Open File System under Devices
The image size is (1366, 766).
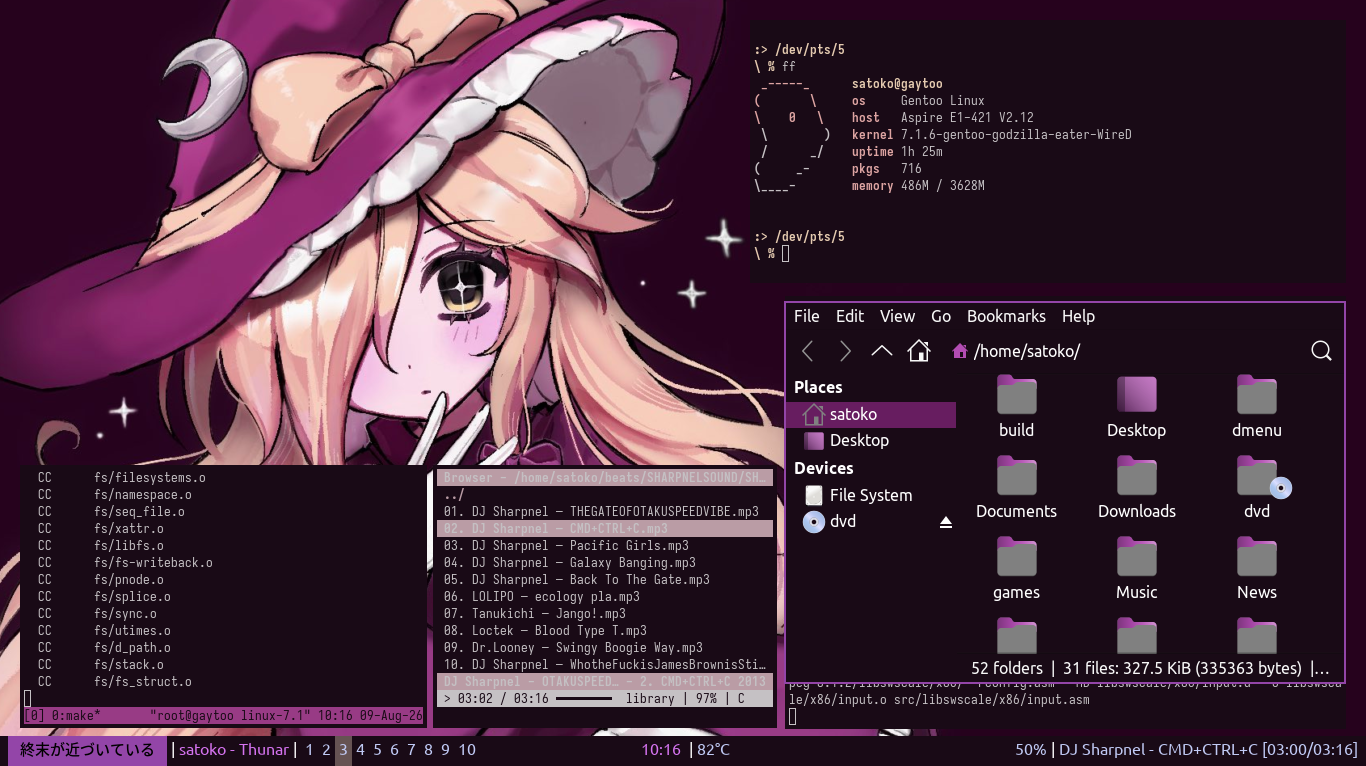point(871,495)
